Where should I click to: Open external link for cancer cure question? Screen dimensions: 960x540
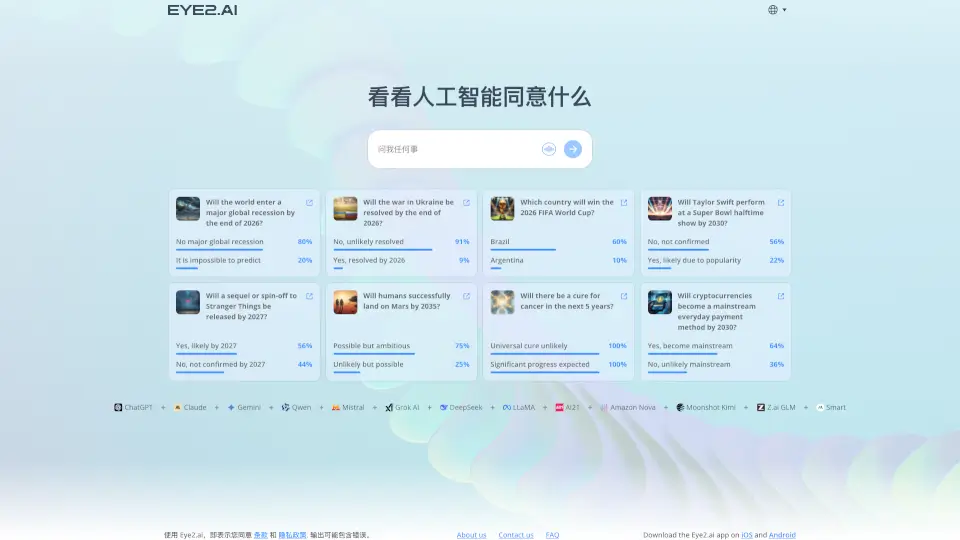(x=624, y=296)
